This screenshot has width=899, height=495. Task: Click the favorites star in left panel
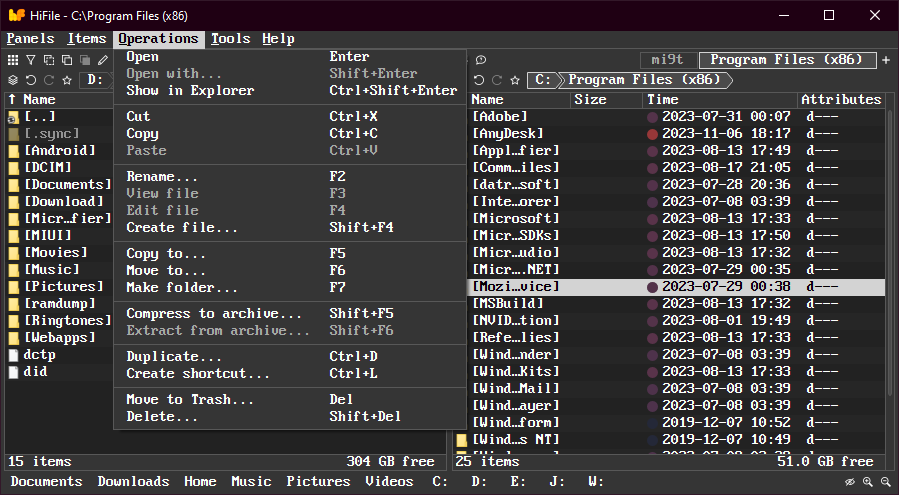pyautogui.click(x=67, y=80)
